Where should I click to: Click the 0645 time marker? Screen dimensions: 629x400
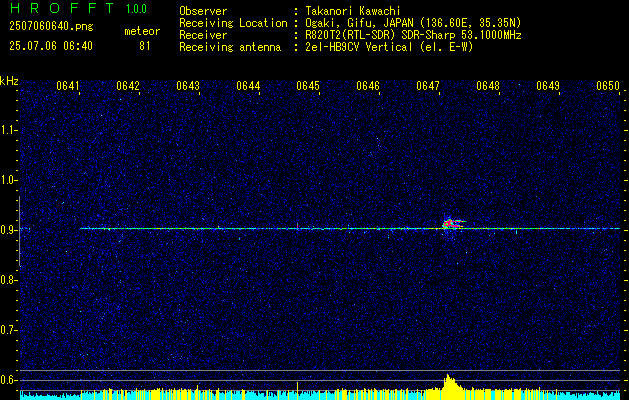pyautogui.click(x=308, y=86)
